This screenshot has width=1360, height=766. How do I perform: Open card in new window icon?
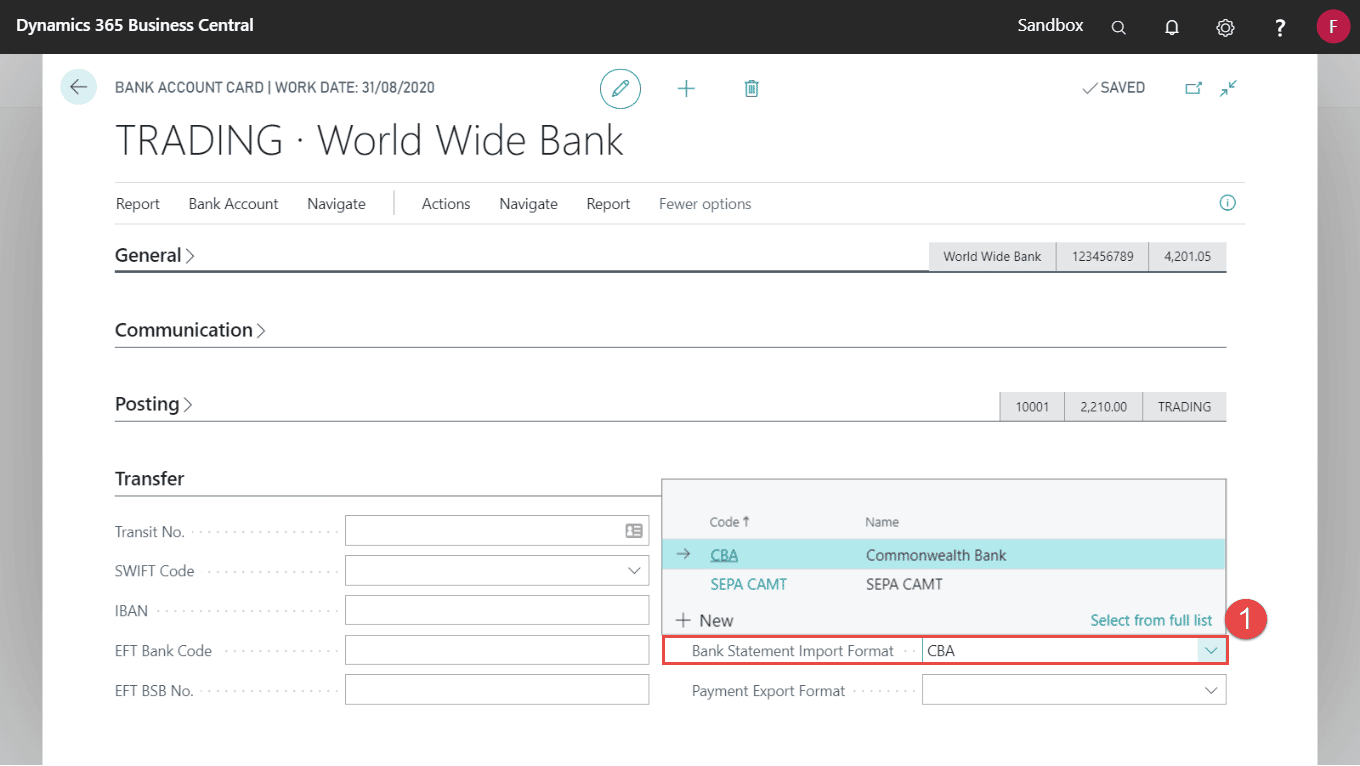[1193, 88]
